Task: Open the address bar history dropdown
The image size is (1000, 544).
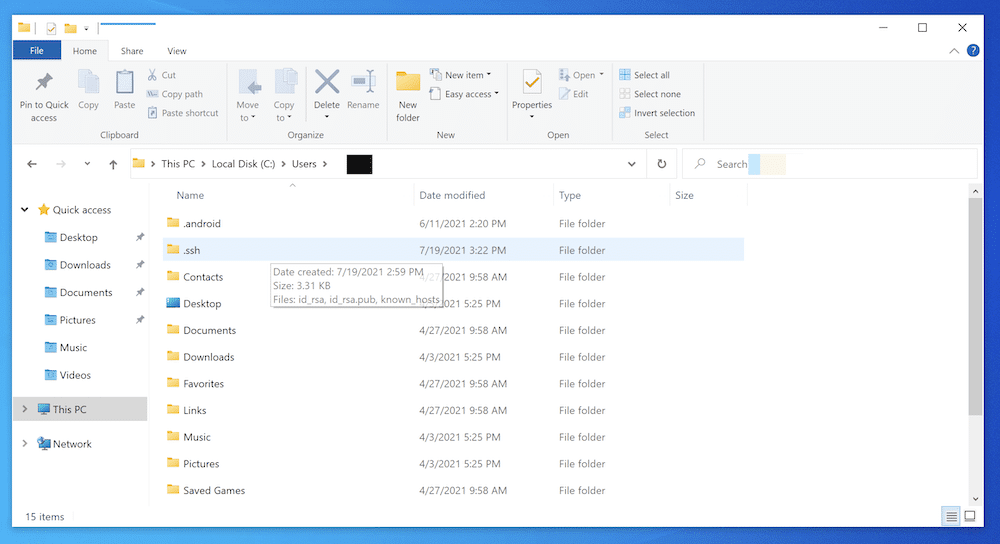Action: (x=631, y=164)
